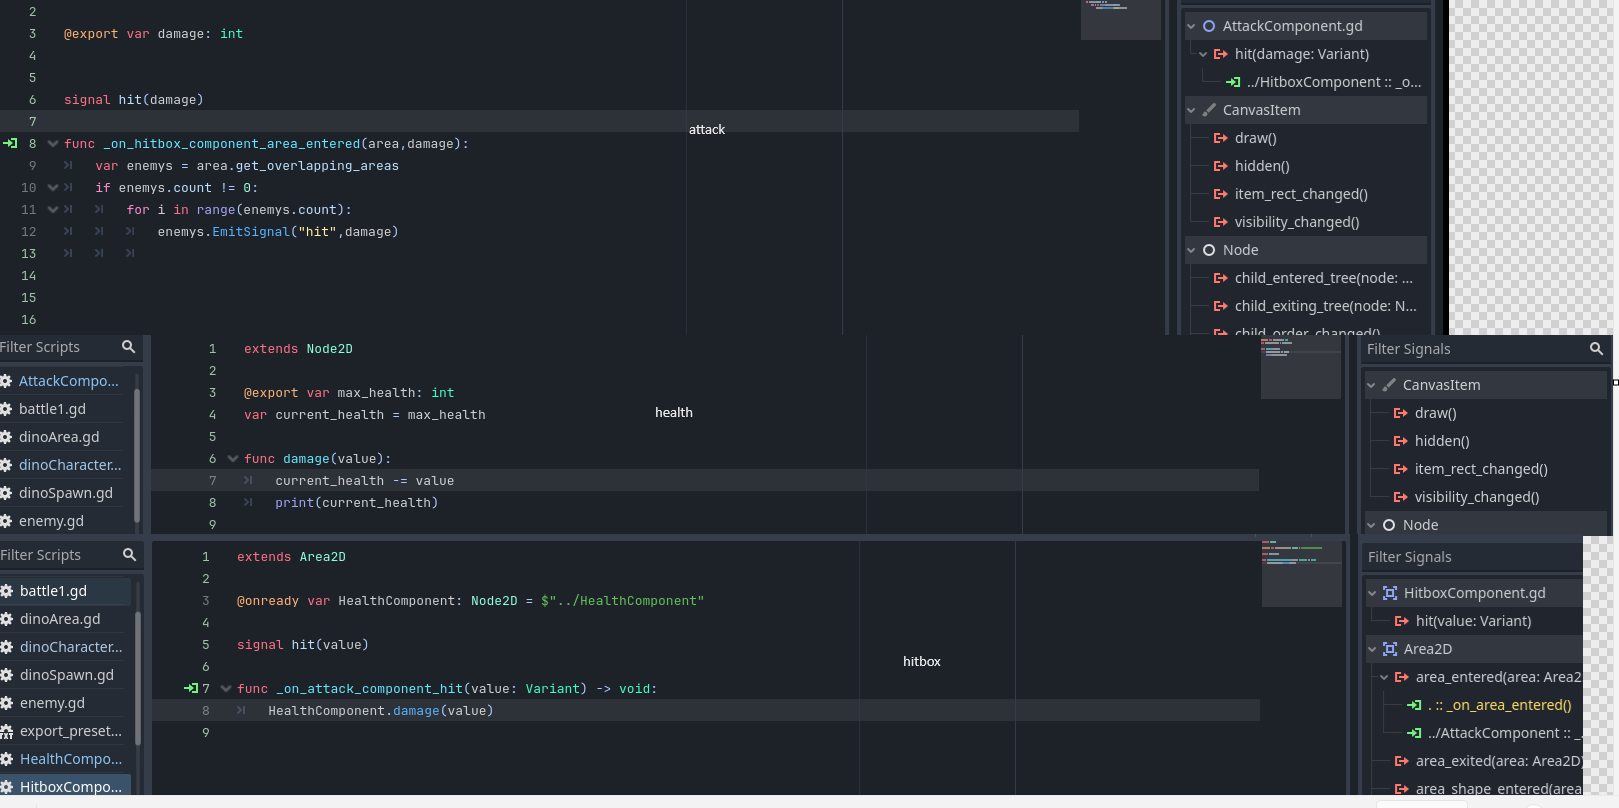Screen dimensions: 1619x808
Task: Fold the 'for i in range' loop
Action: coord(53,209)
